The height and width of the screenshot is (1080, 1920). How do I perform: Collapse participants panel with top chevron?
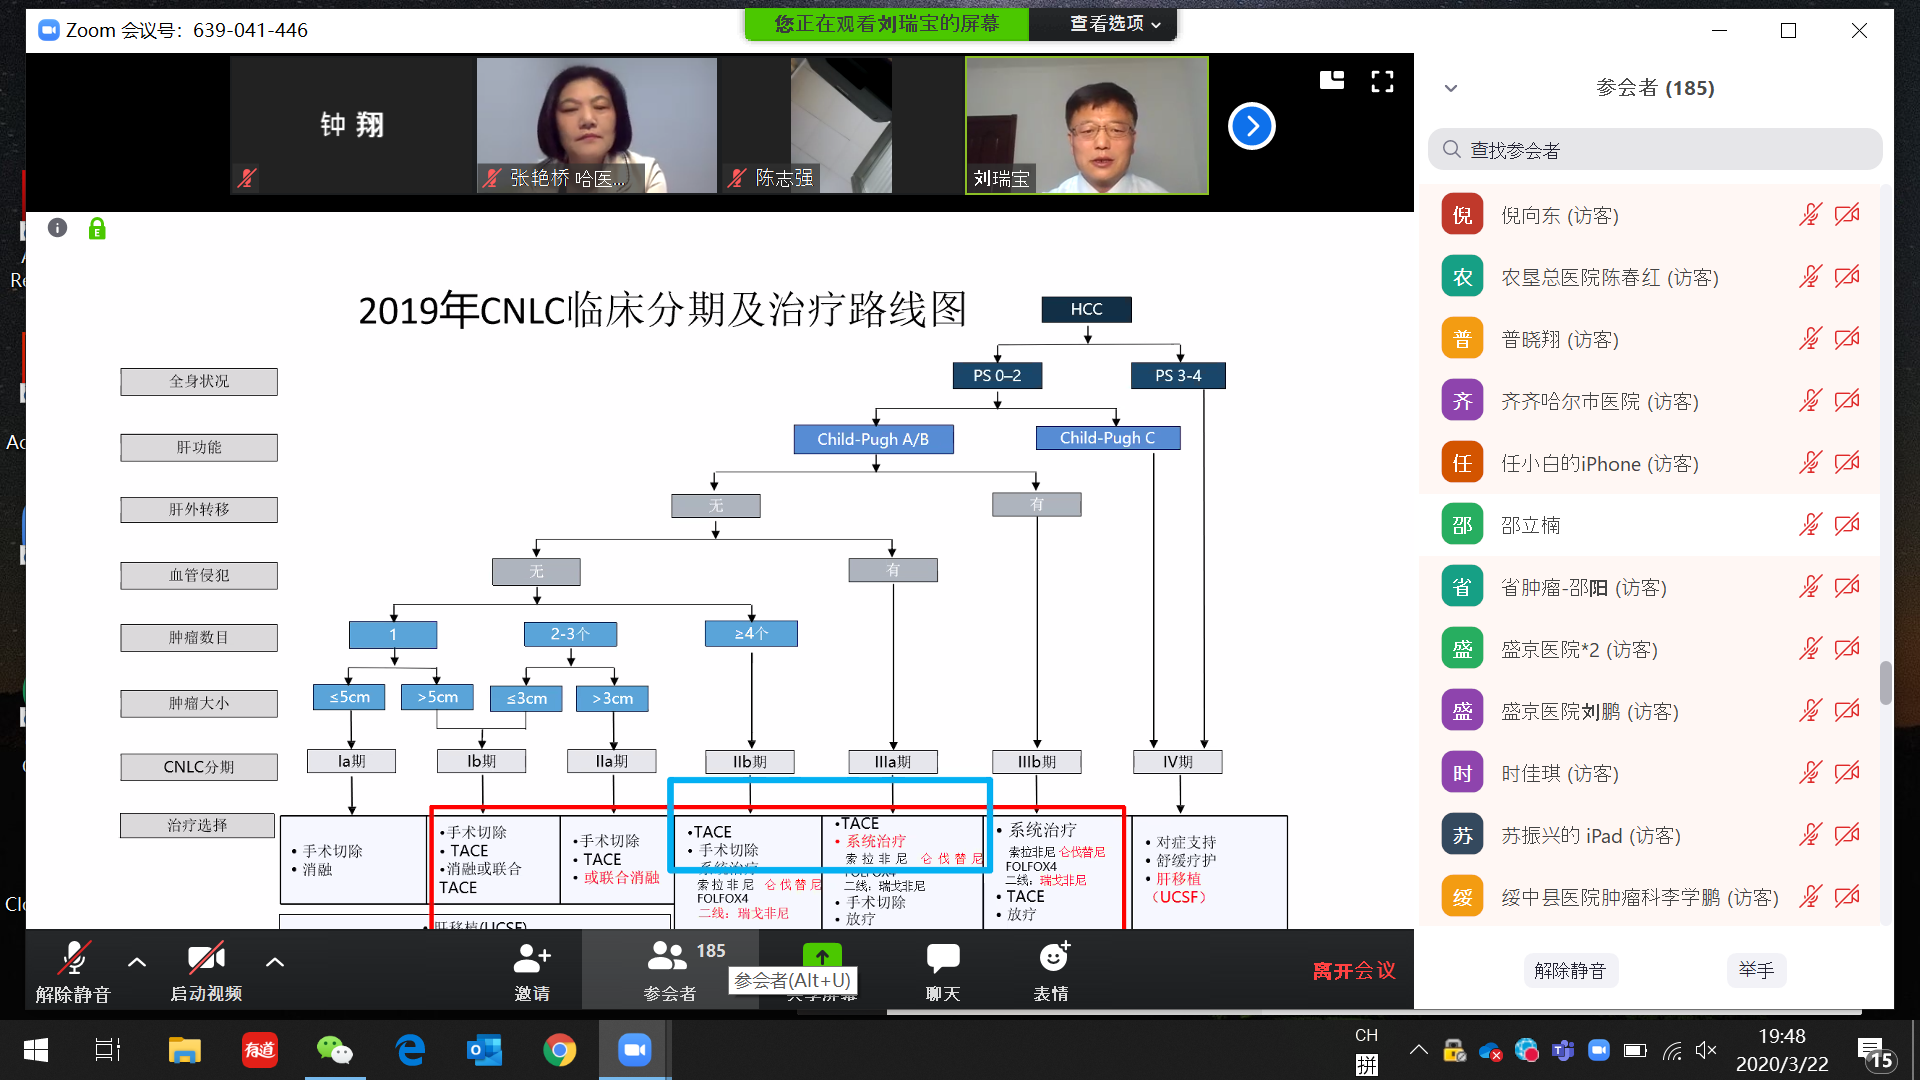[x=1451, y=88]
